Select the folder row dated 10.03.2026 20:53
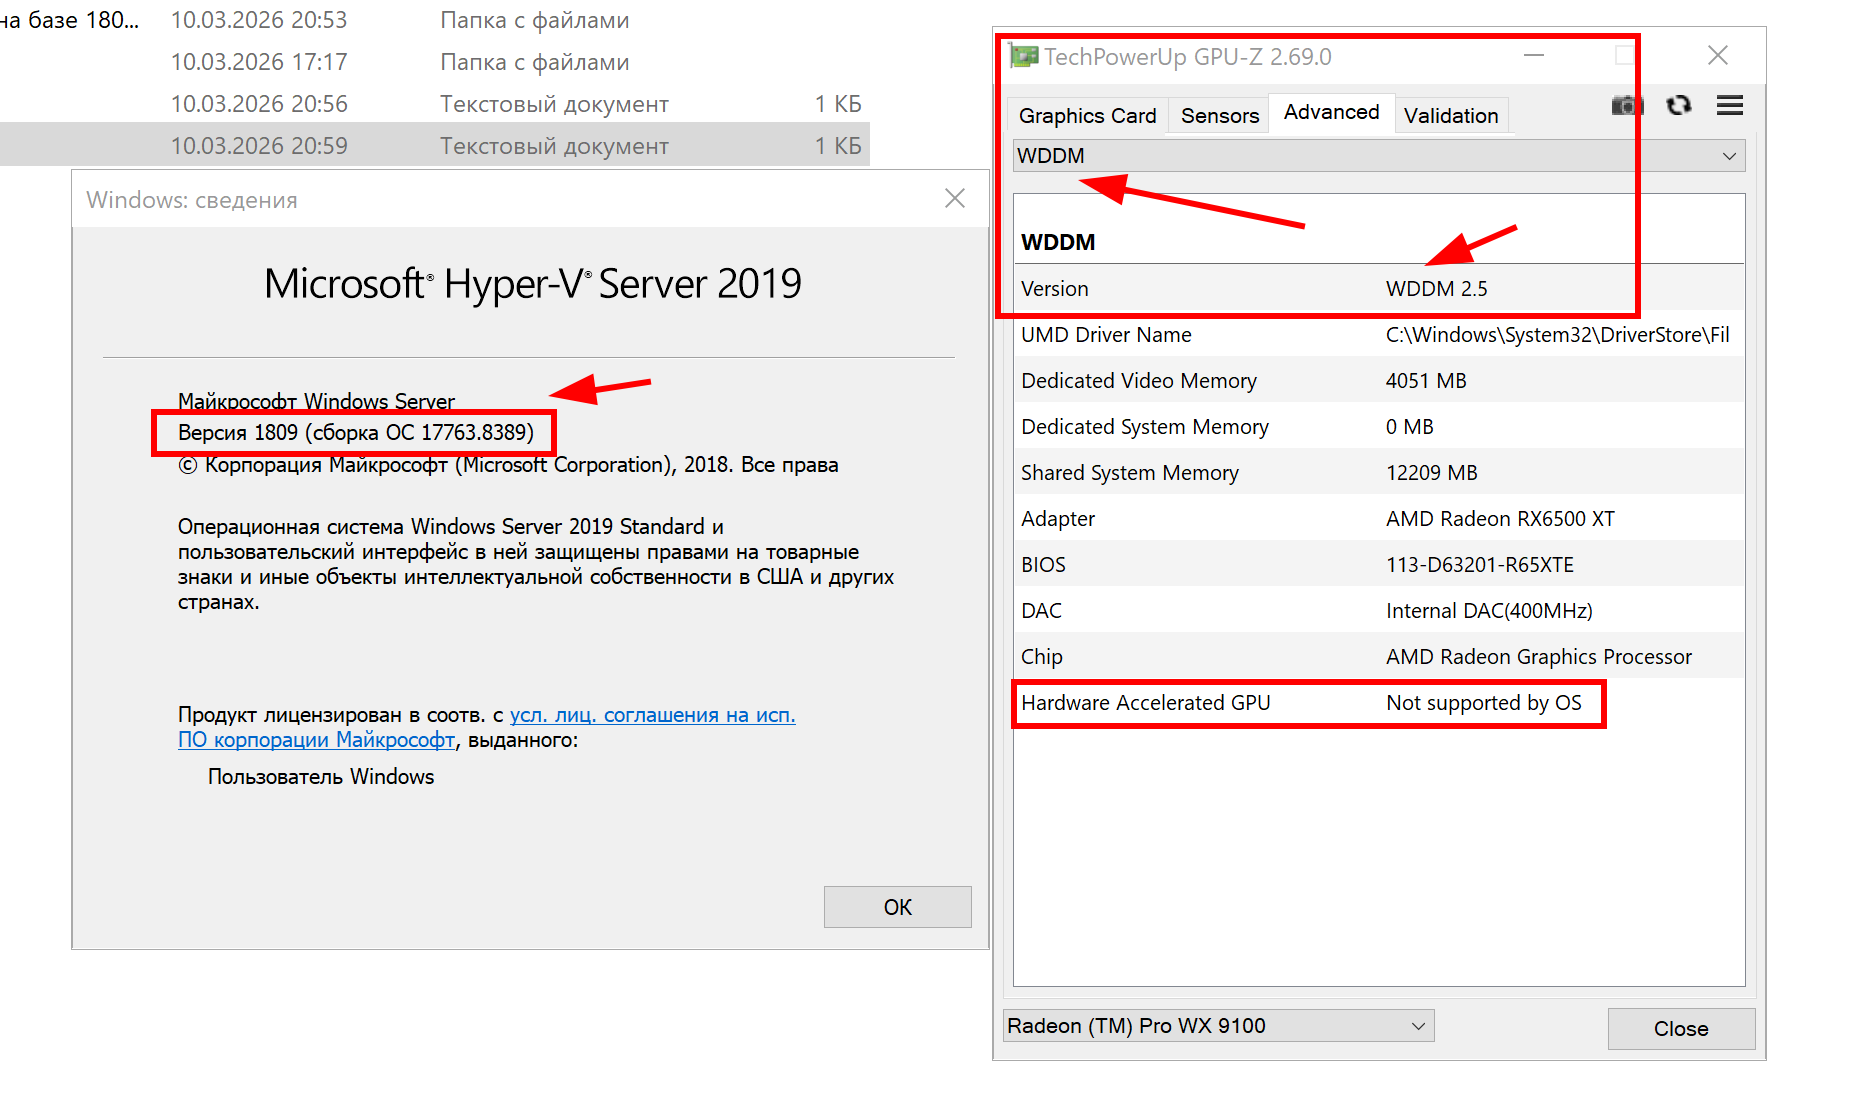Screen dimensions: 1850x1098 pyautogui.click(x=434, y=19)
